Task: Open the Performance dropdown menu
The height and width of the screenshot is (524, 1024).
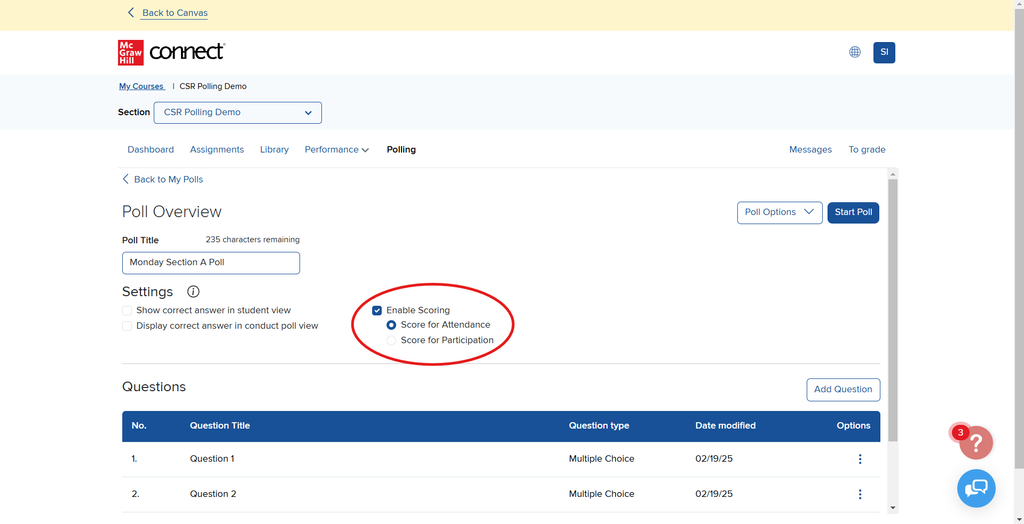Action: [x=336, y=150]
